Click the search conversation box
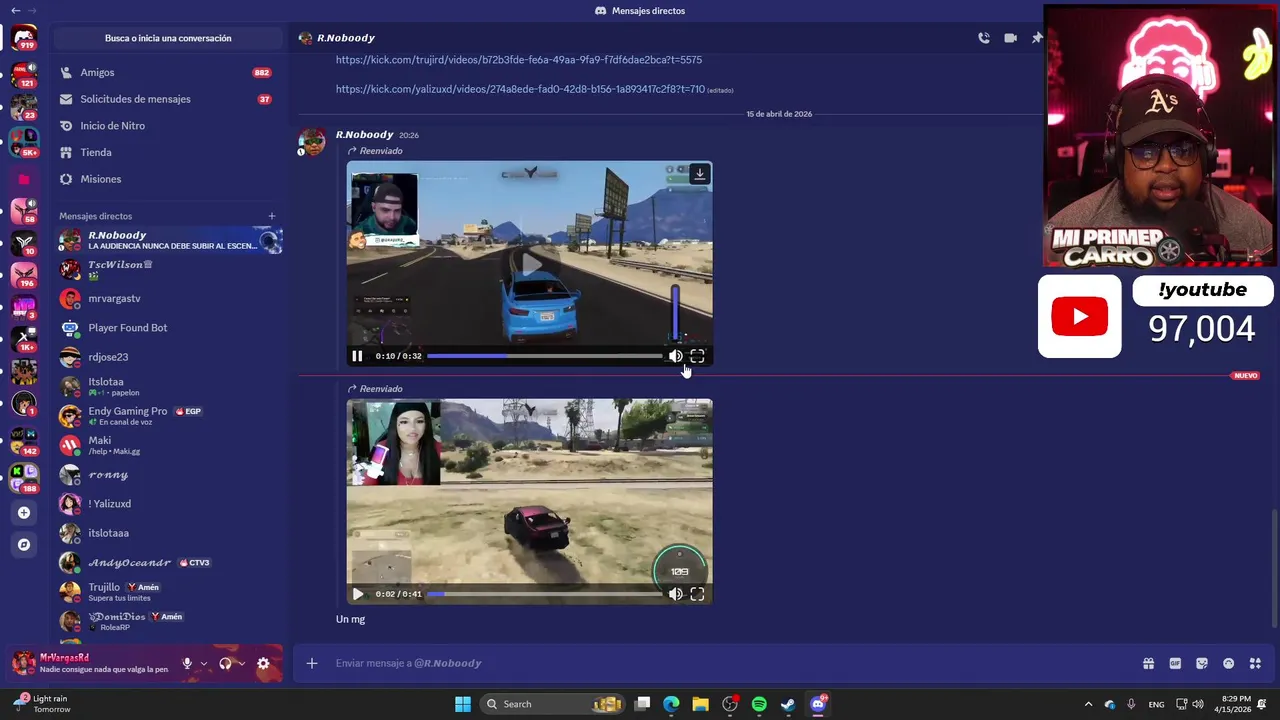Screen dimensions: 1280x720 168,38
